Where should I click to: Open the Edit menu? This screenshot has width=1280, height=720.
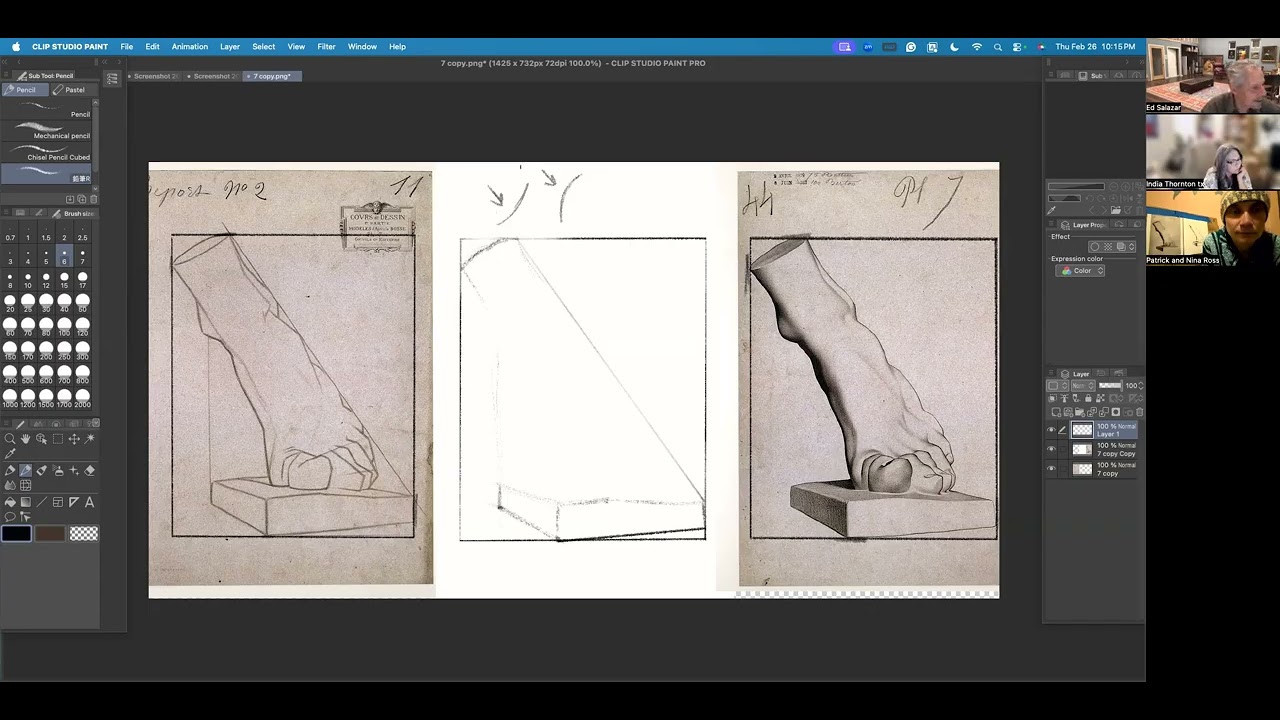pos(152,47)
